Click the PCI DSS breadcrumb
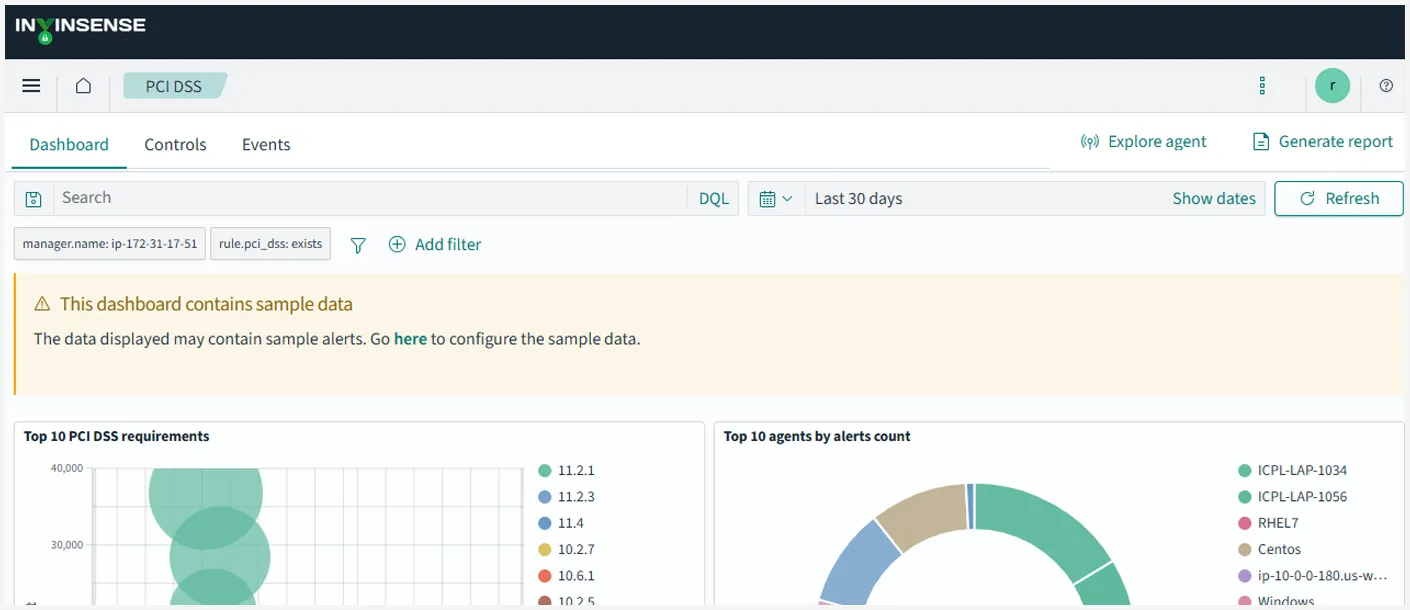 click(x=174, y=86)
